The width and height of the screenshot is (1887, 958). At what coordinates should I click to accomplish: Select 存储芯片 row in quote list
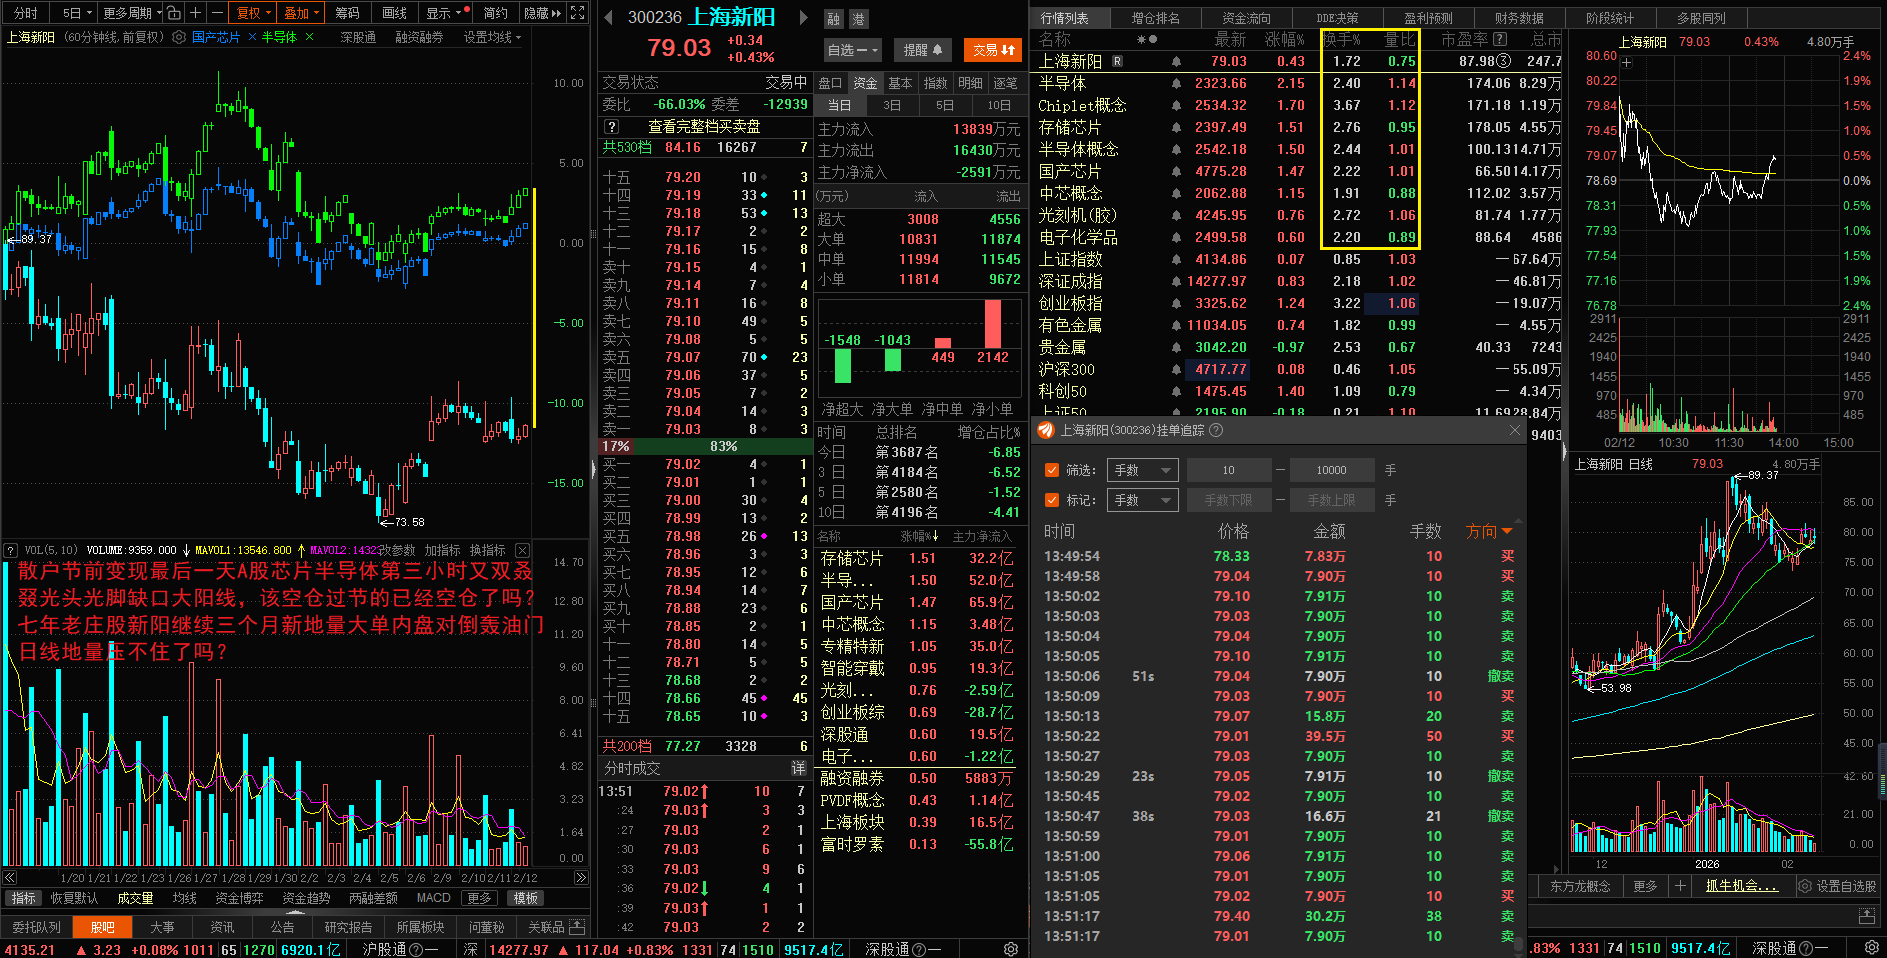coord(1297,127)
